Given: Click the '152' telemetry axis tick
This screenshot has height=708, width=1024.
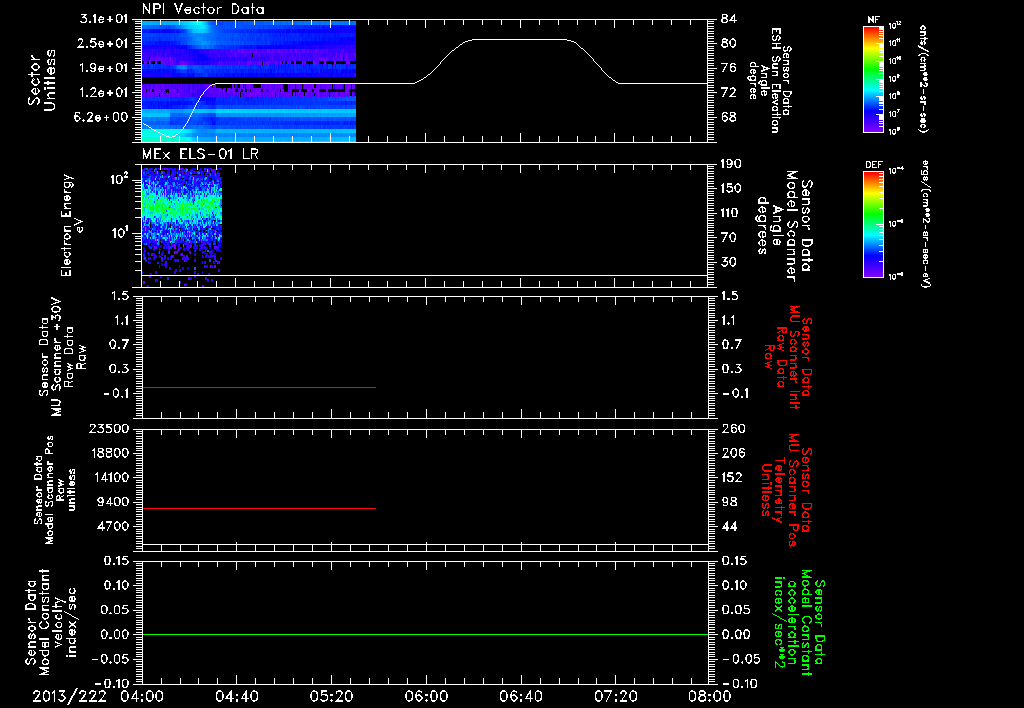Looking at the screenshot, I should tap(733, 477).
